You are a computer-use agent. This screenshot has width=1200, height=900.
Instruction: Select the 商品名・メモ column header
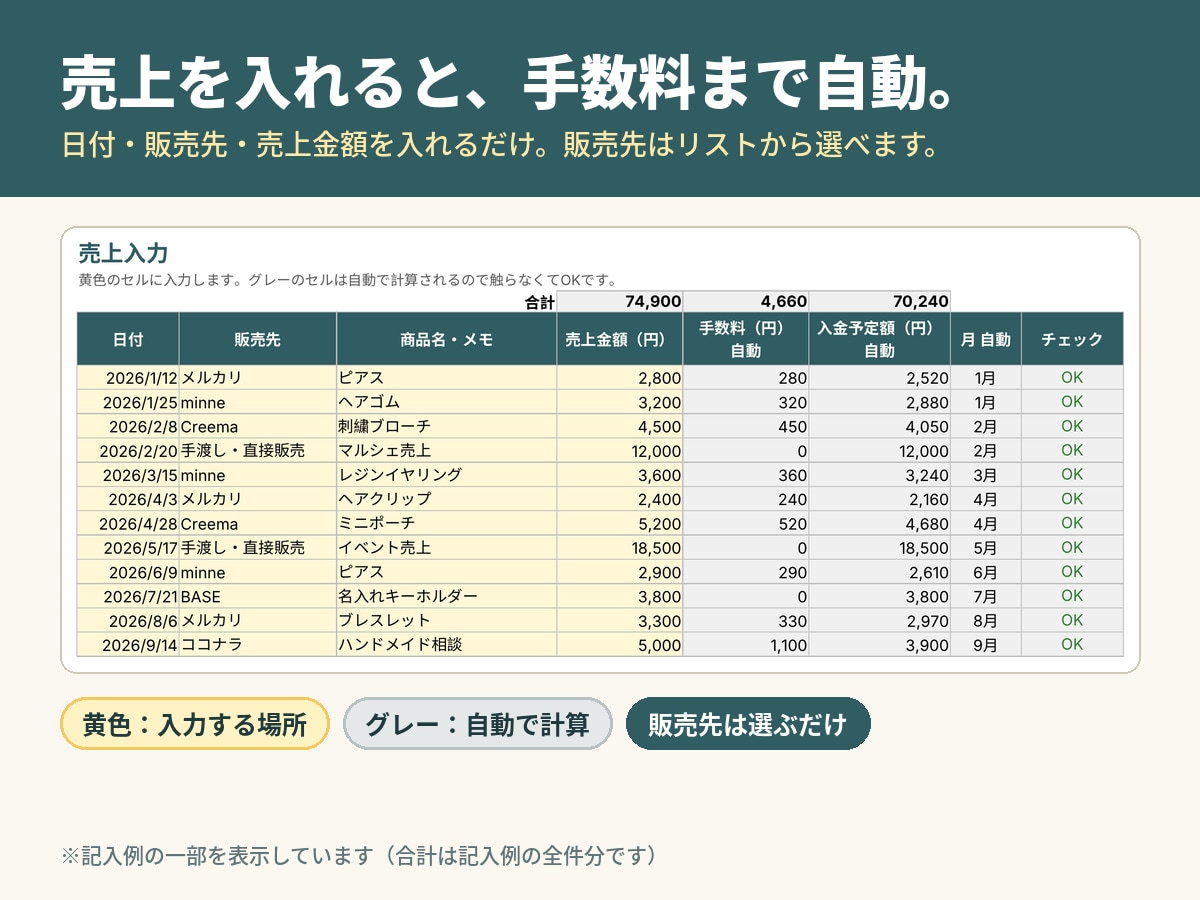[x=447, y=339]
